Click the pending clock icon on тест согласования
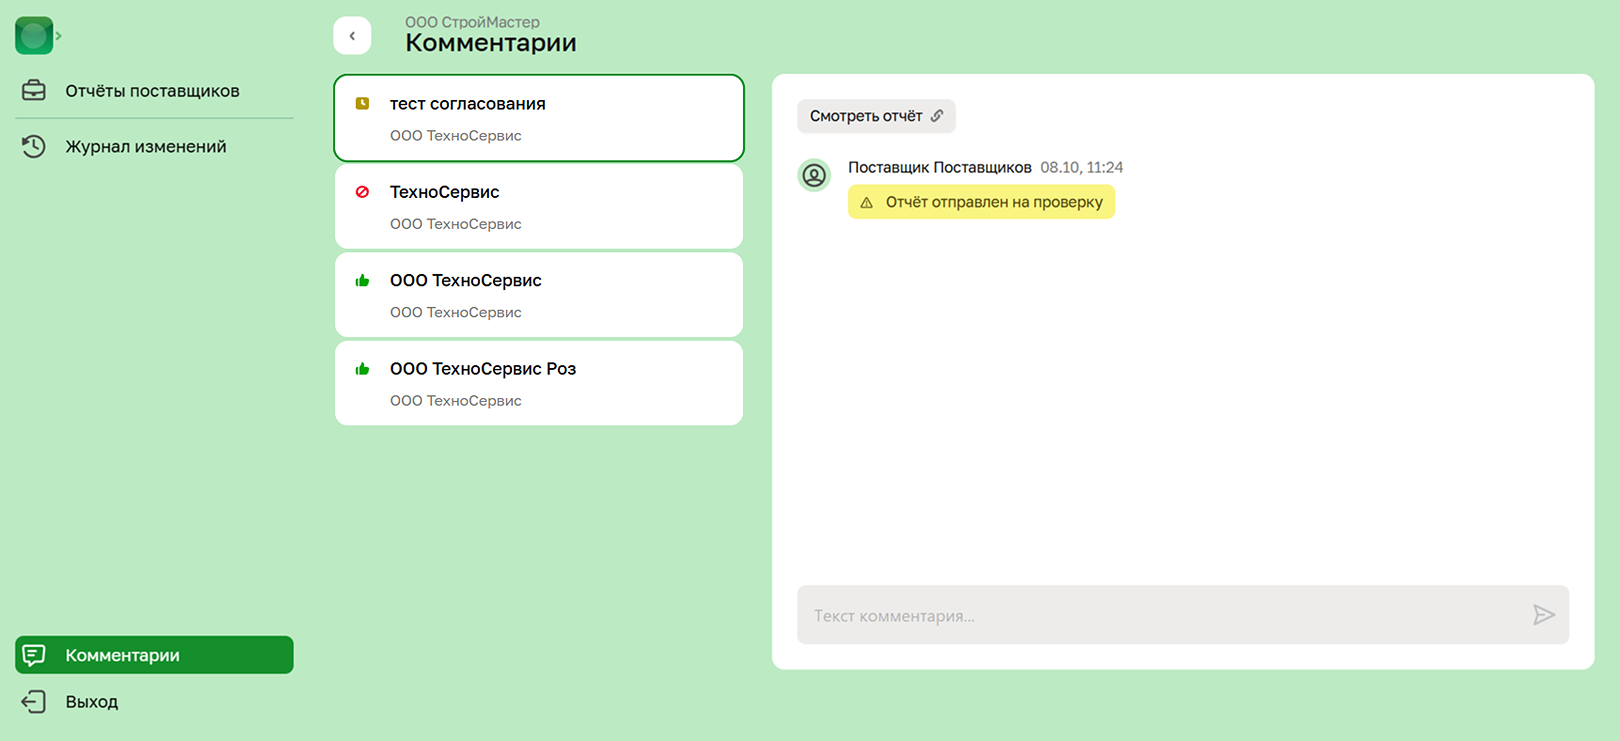Viewport: 1620px width, 741px height. click(362, 104)
